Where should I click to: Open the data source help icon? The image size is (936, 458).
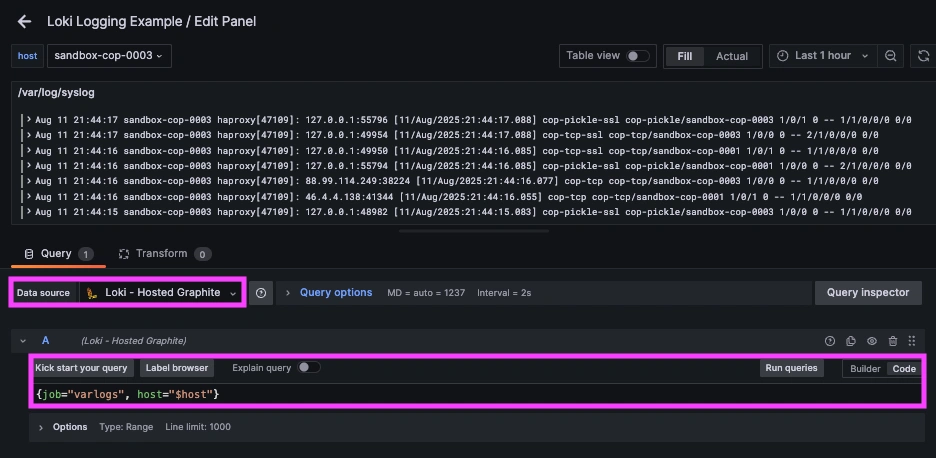click(x=261, y=293)
